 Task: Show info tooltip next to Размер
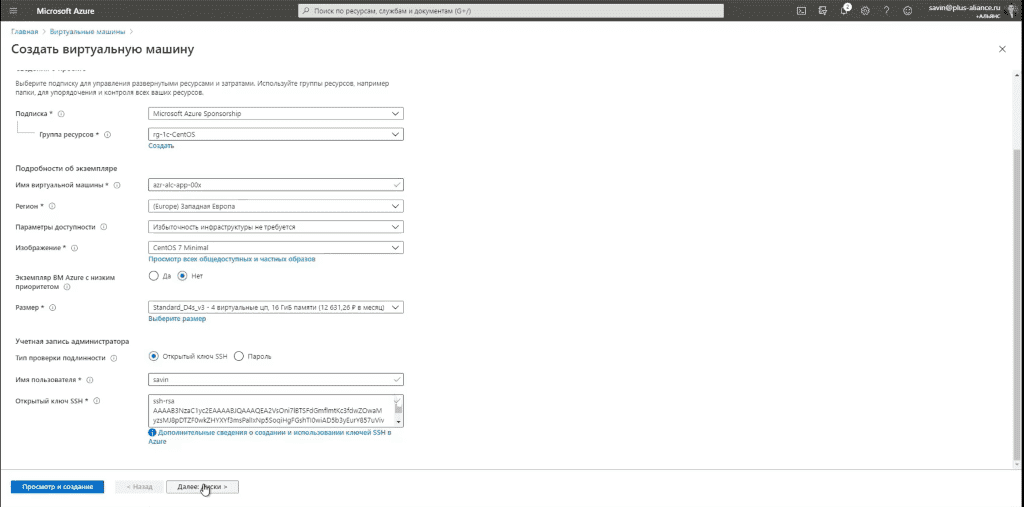pyautogui.click(x=53, y=307)
